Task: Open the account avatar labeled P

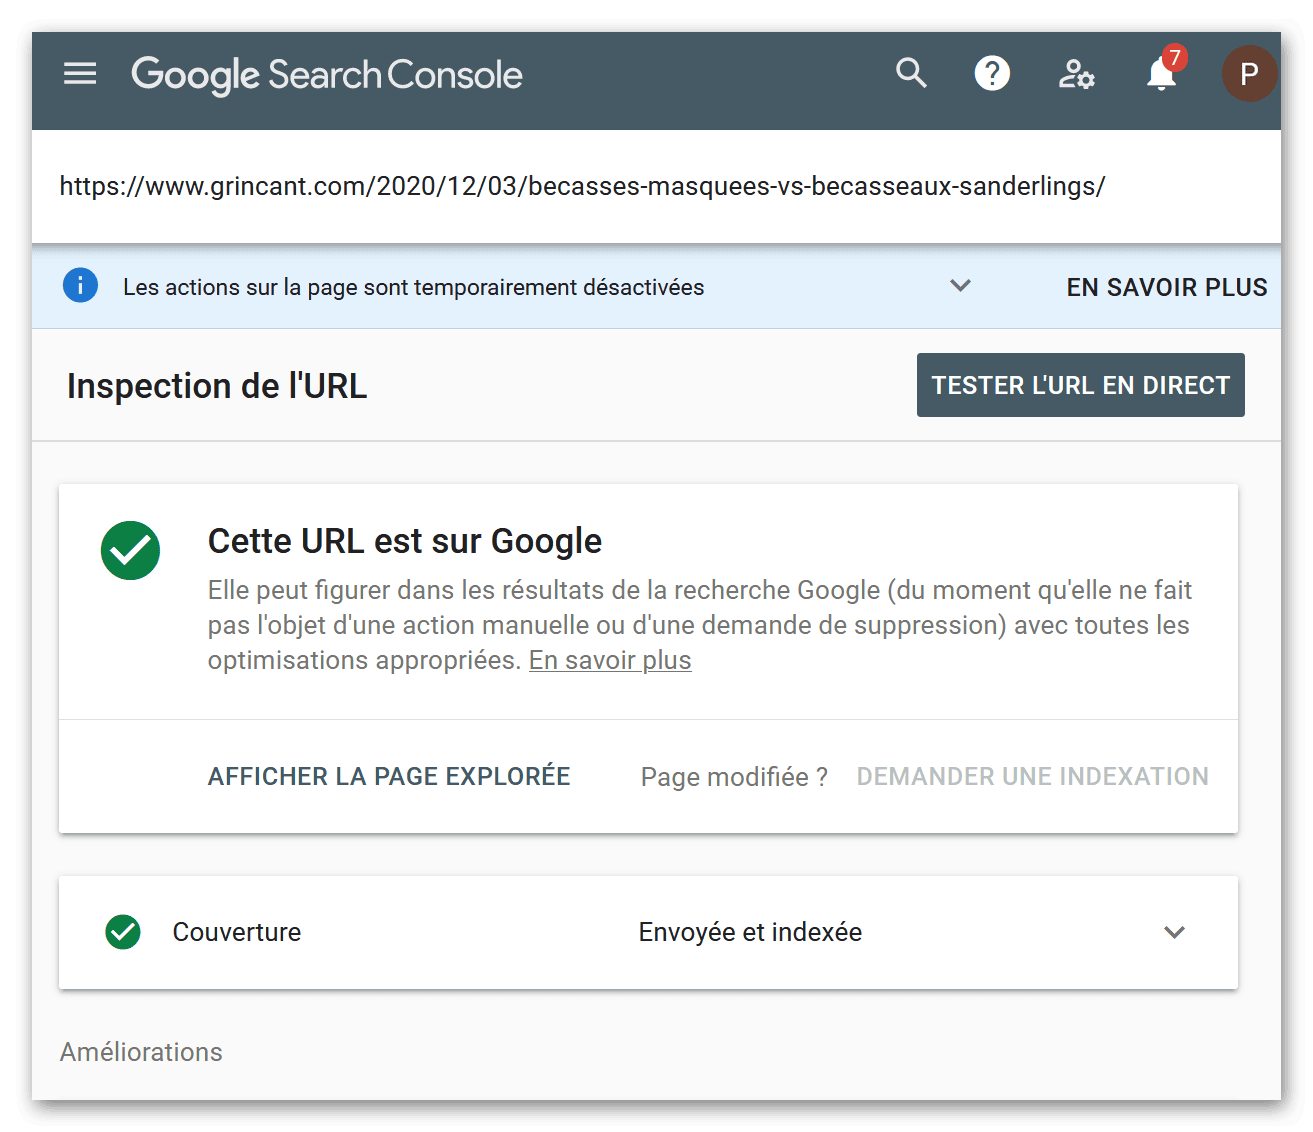Action: [x=1249, y=74]
